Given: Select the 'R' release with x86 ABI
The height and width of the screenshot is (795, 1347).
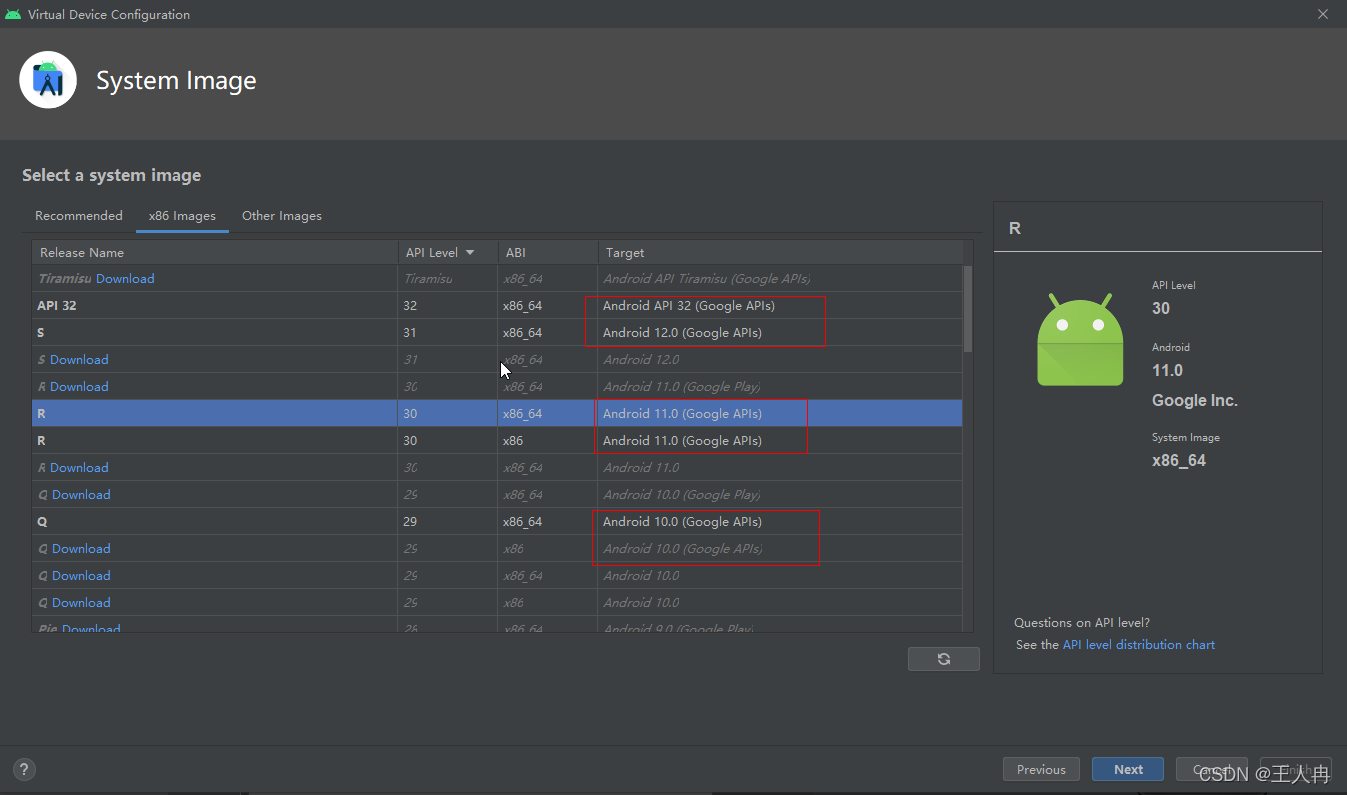Looking at the screenshot, I should [215, 441].
